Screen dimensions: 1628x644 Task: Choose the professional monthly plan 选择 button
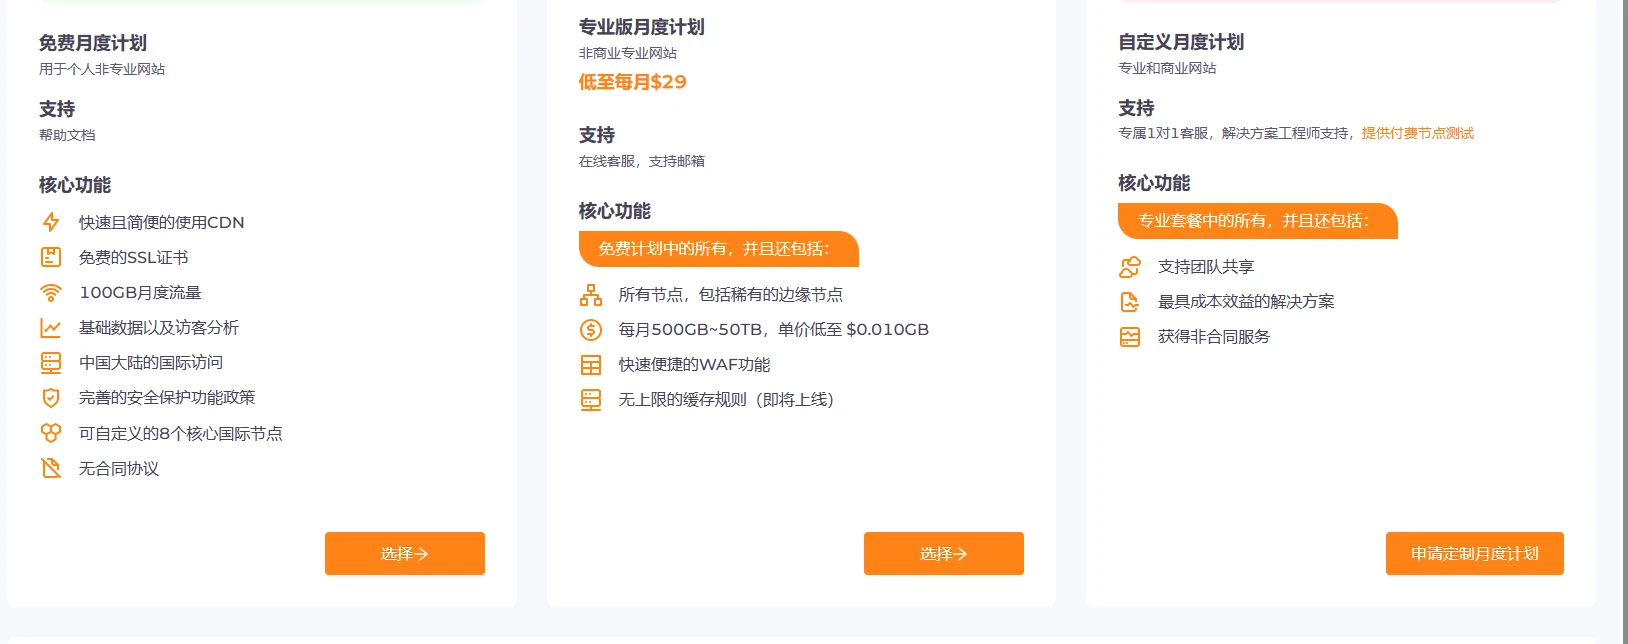click(x=944, y=554)
